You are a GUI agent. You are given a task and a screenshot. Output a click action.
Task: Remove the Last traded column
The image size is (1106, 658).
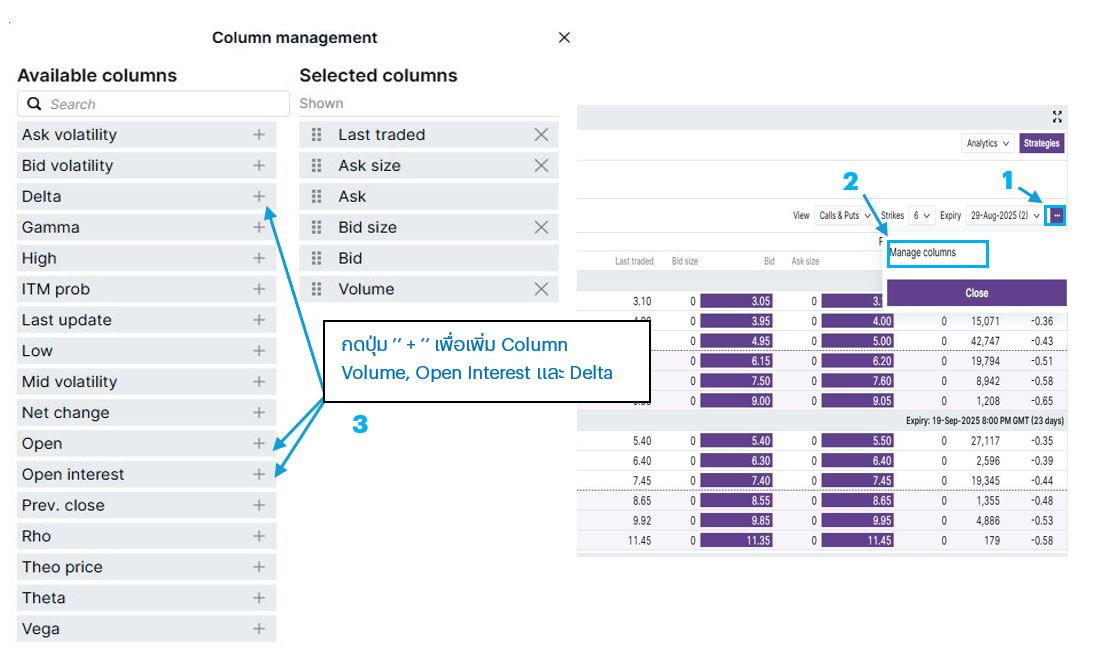point(541,135)
